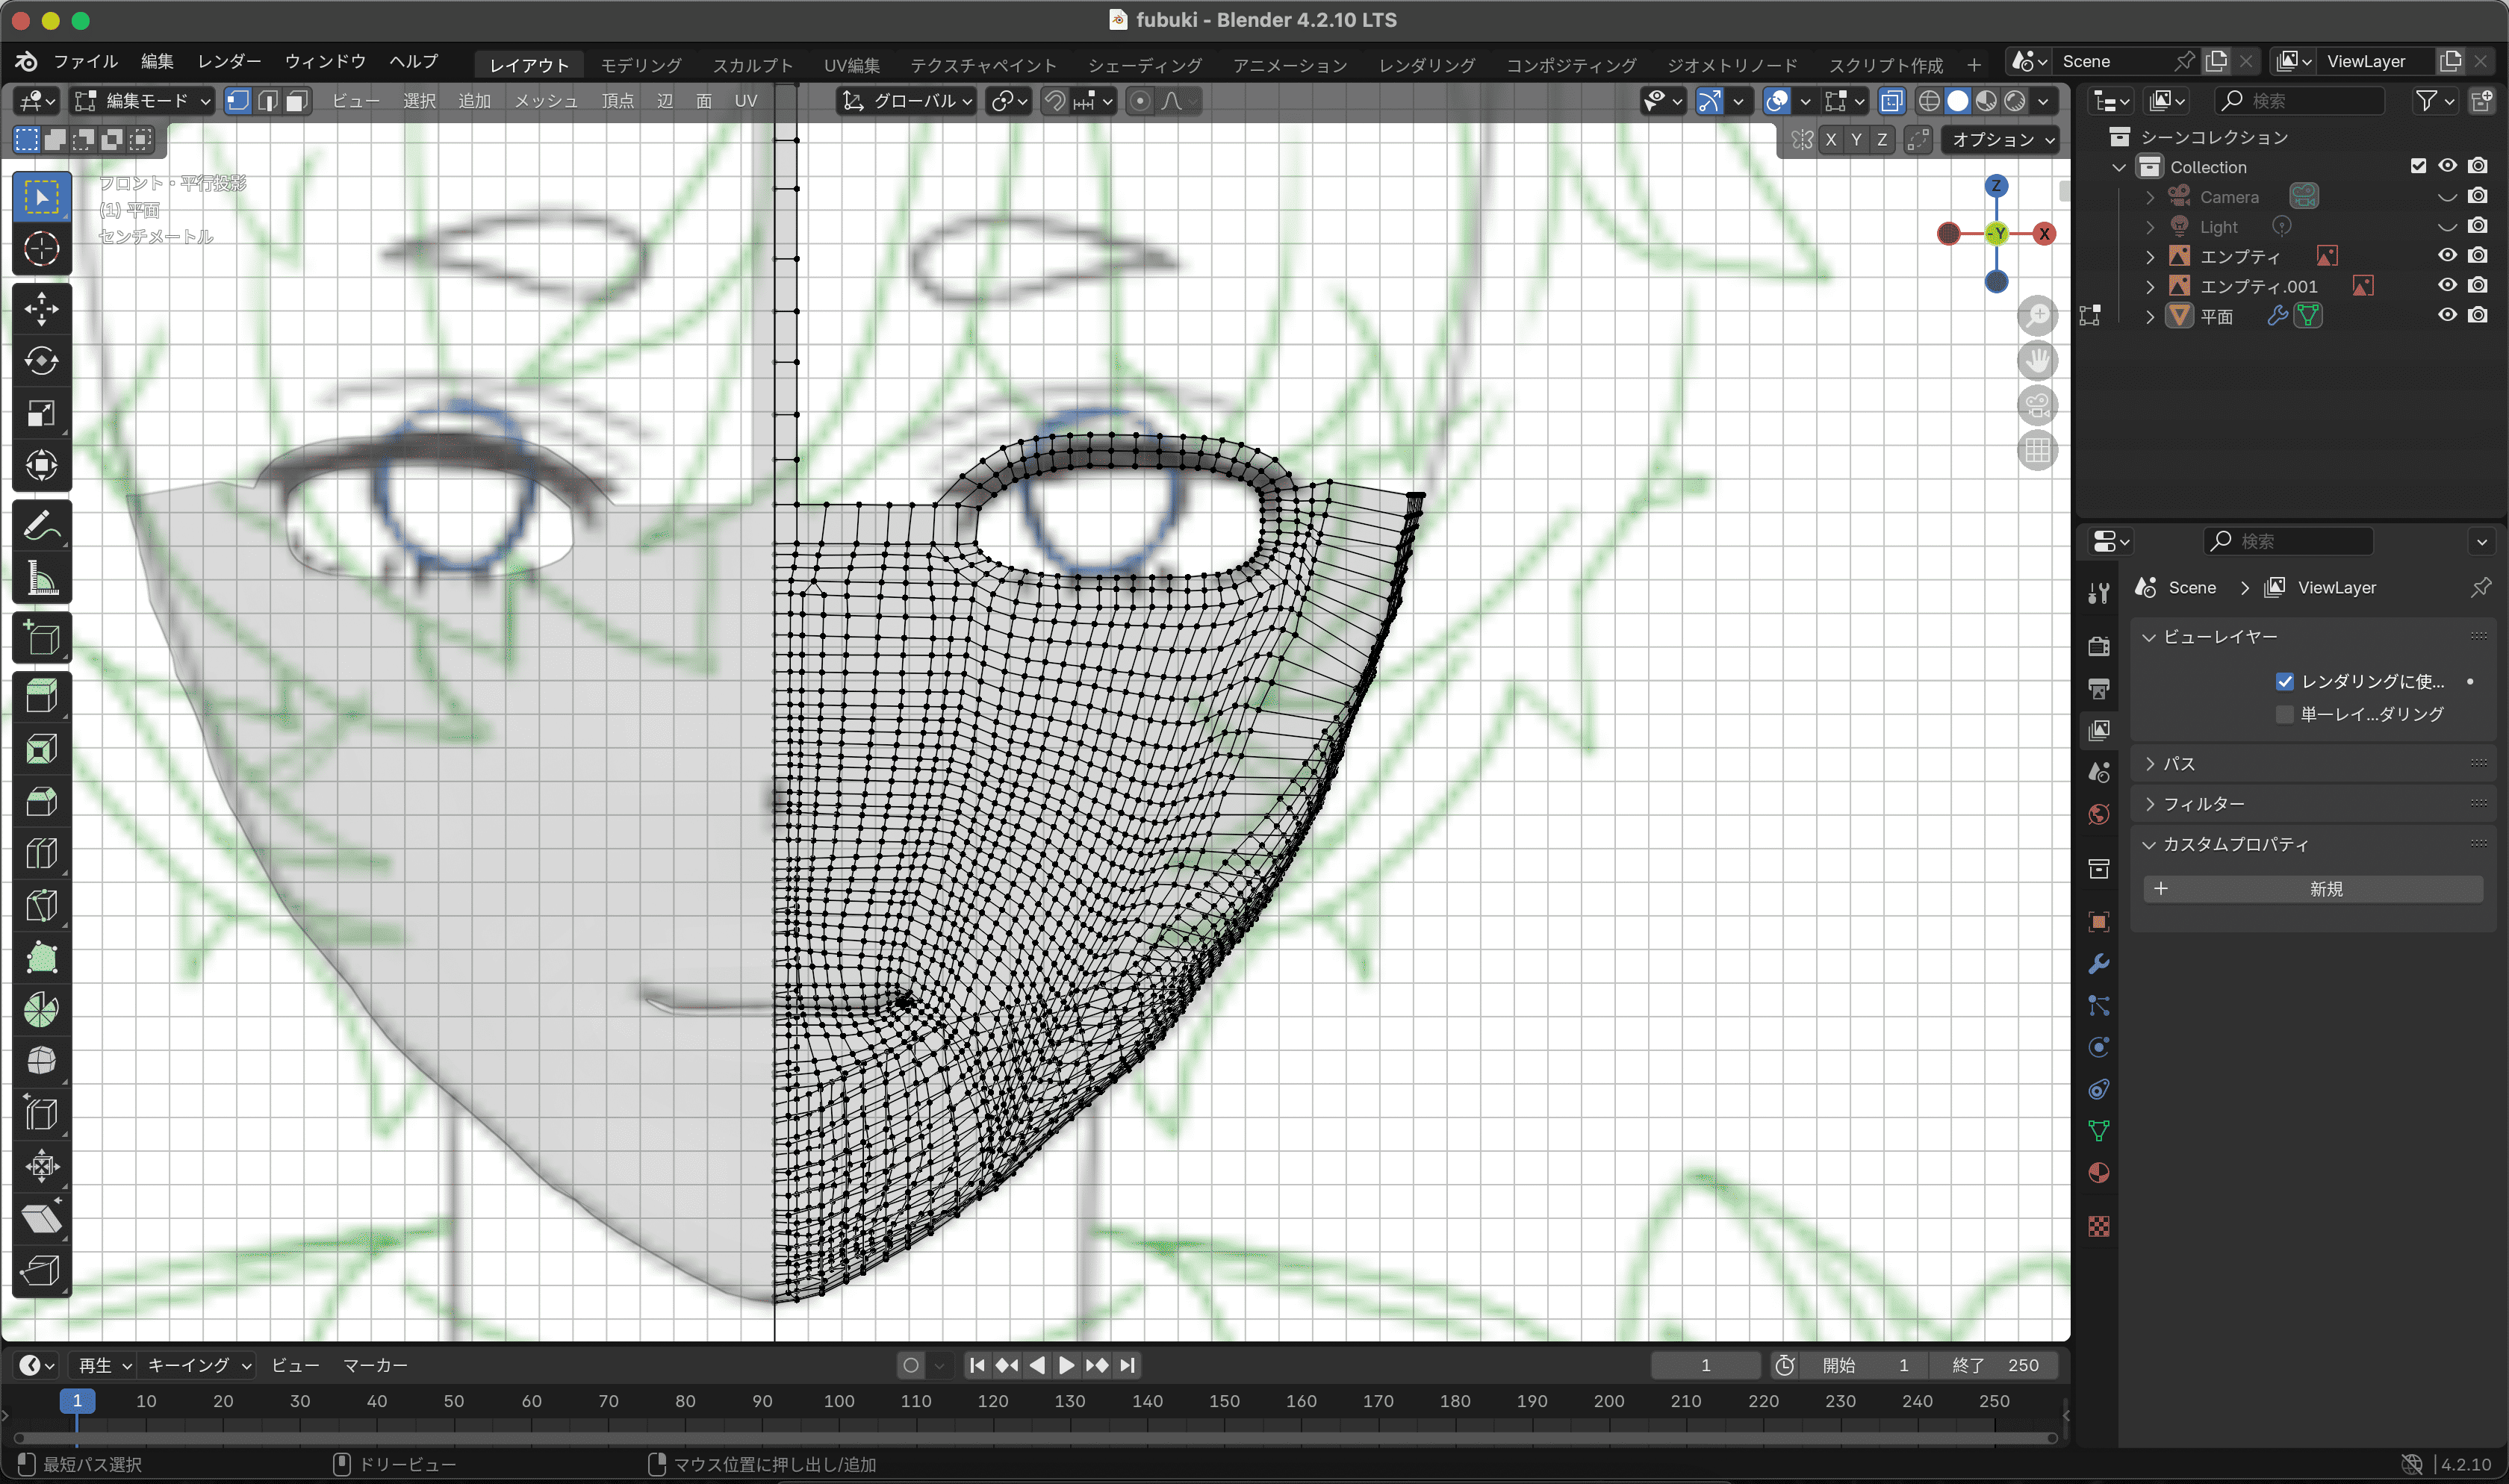Hide エンプティ.001 in viewport

pyautogui.click(x=2446, y=286)
